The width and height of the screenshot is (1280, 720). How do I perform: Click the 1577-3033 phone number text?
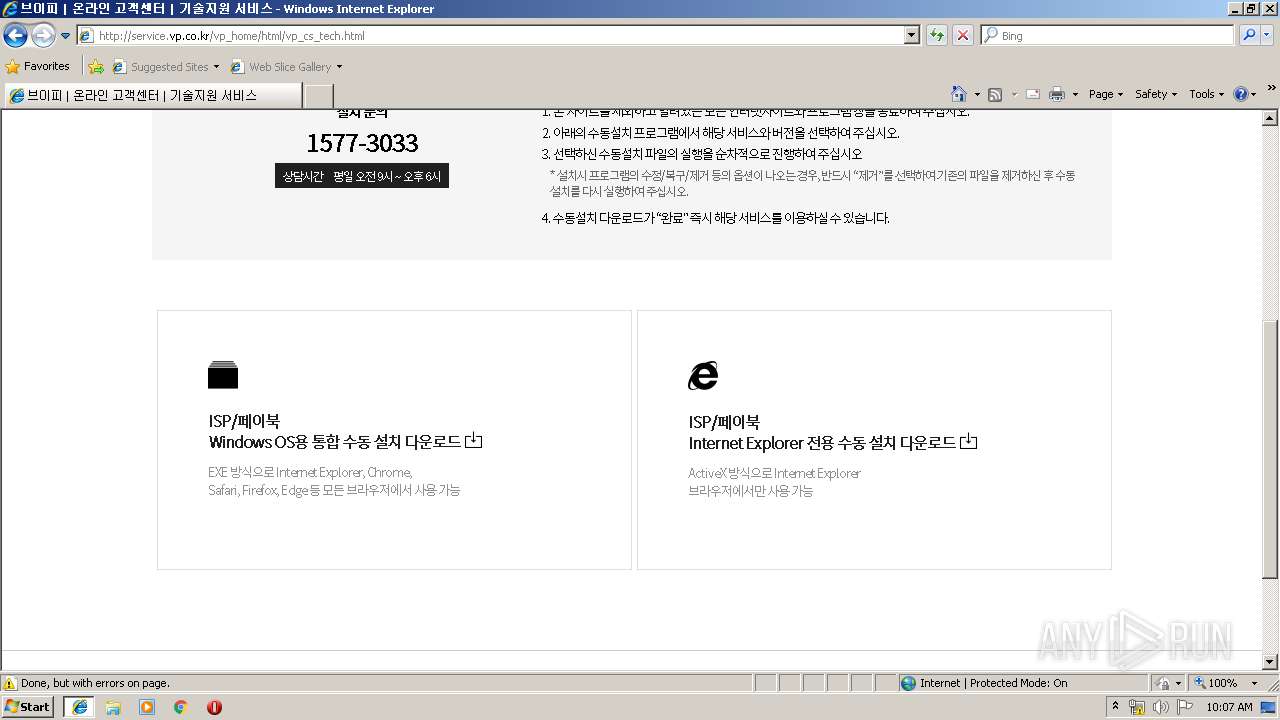(x=362, y=143)
